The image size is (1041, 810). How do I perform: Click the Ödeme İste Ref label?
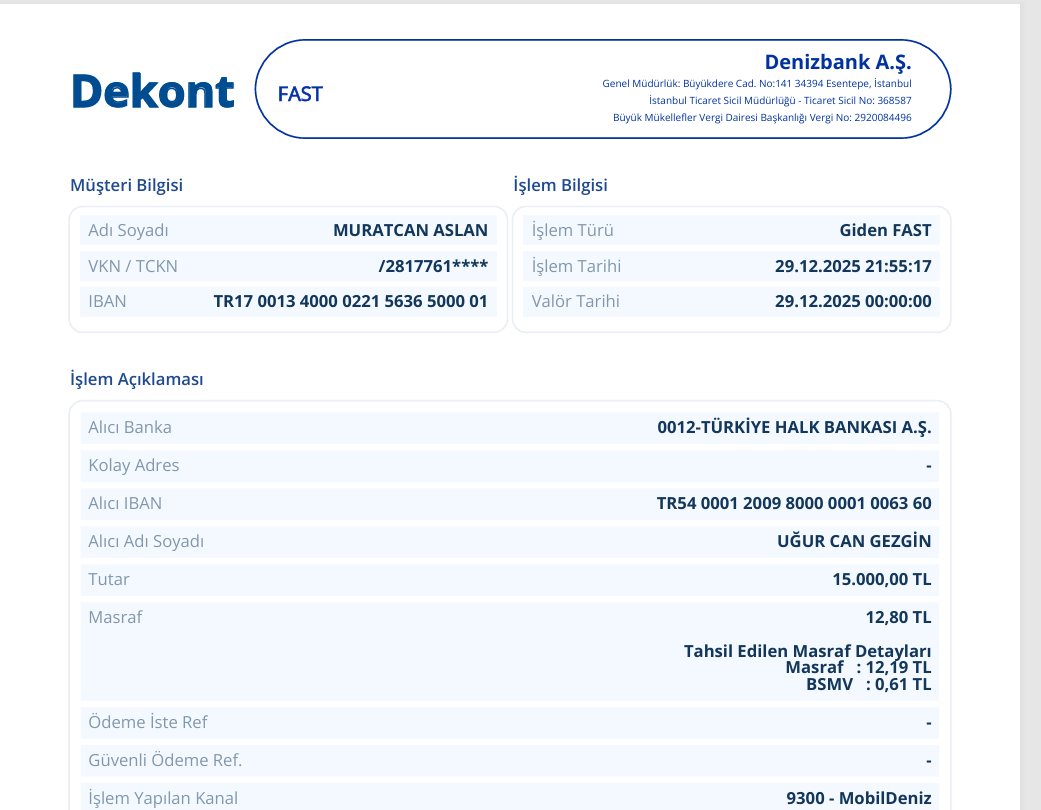pyautogui.click(x=147, y=722)
